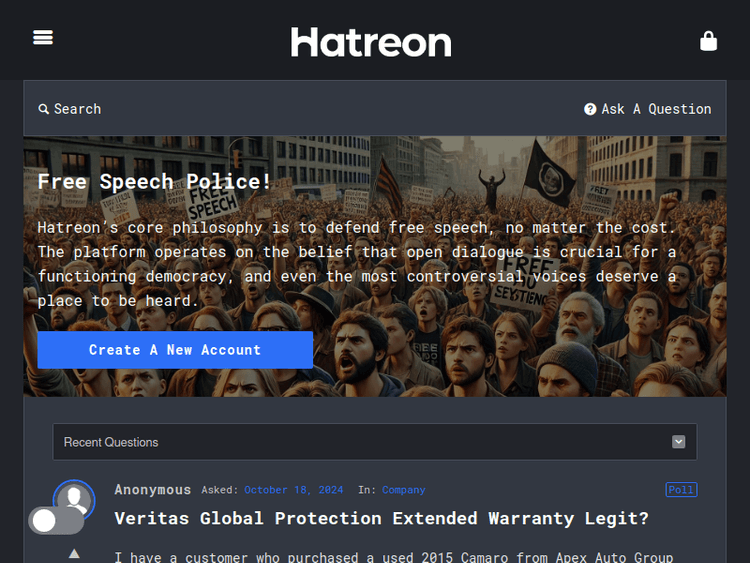750x563 pixels.
Task: Click the excerpt about the 2015 Camaro
Action: [x=394, y=557]
